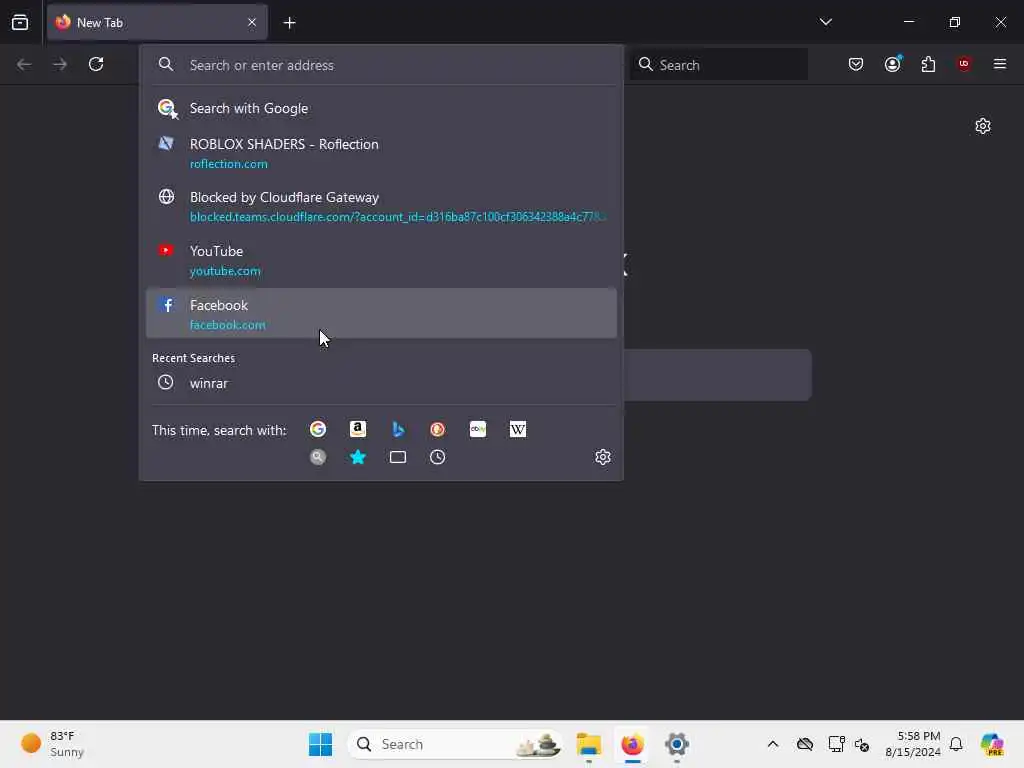Focus the separate Search box in the toolbar

[x=719, y=65]
